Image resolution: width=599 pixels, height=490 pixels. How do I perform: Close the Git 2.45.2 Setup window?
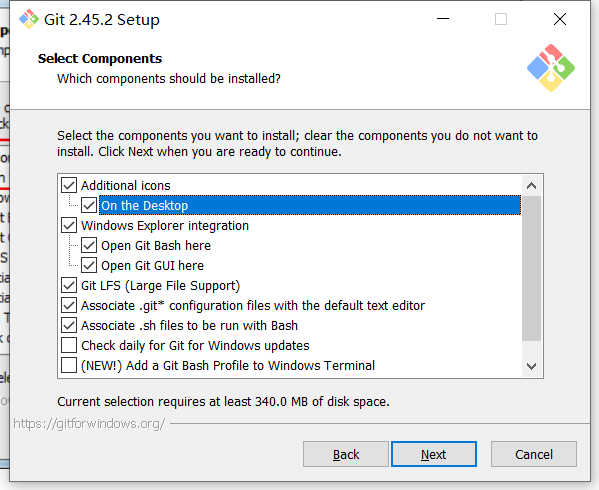tap(560, 19)
